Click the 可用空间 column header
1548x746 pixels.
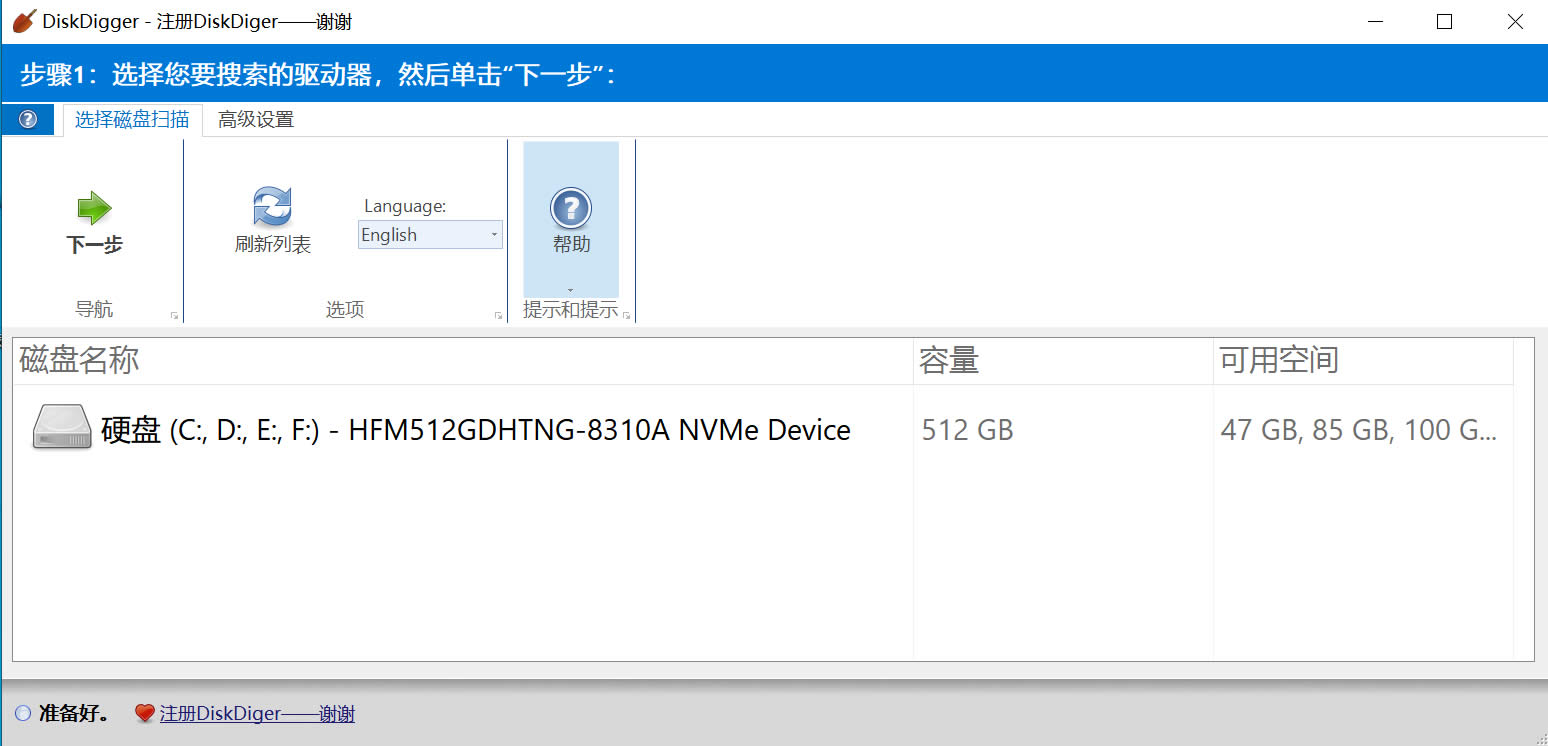point(1279,361)
